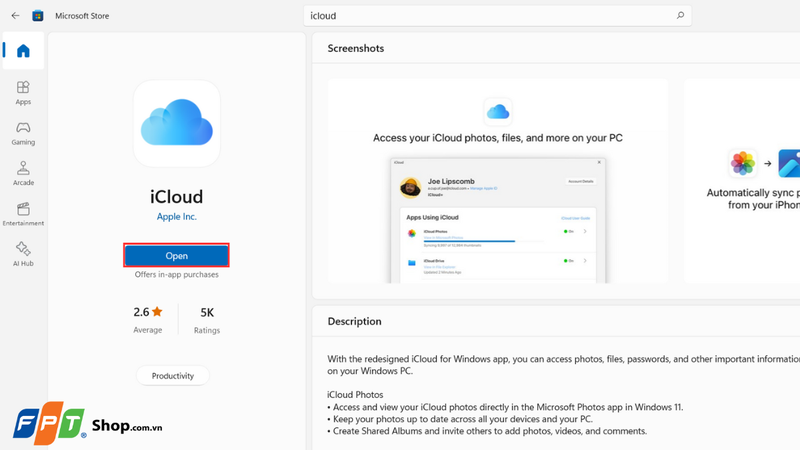The image size is (800, 450).
Task: Click the Screenshots section heading
Action: 356,48
